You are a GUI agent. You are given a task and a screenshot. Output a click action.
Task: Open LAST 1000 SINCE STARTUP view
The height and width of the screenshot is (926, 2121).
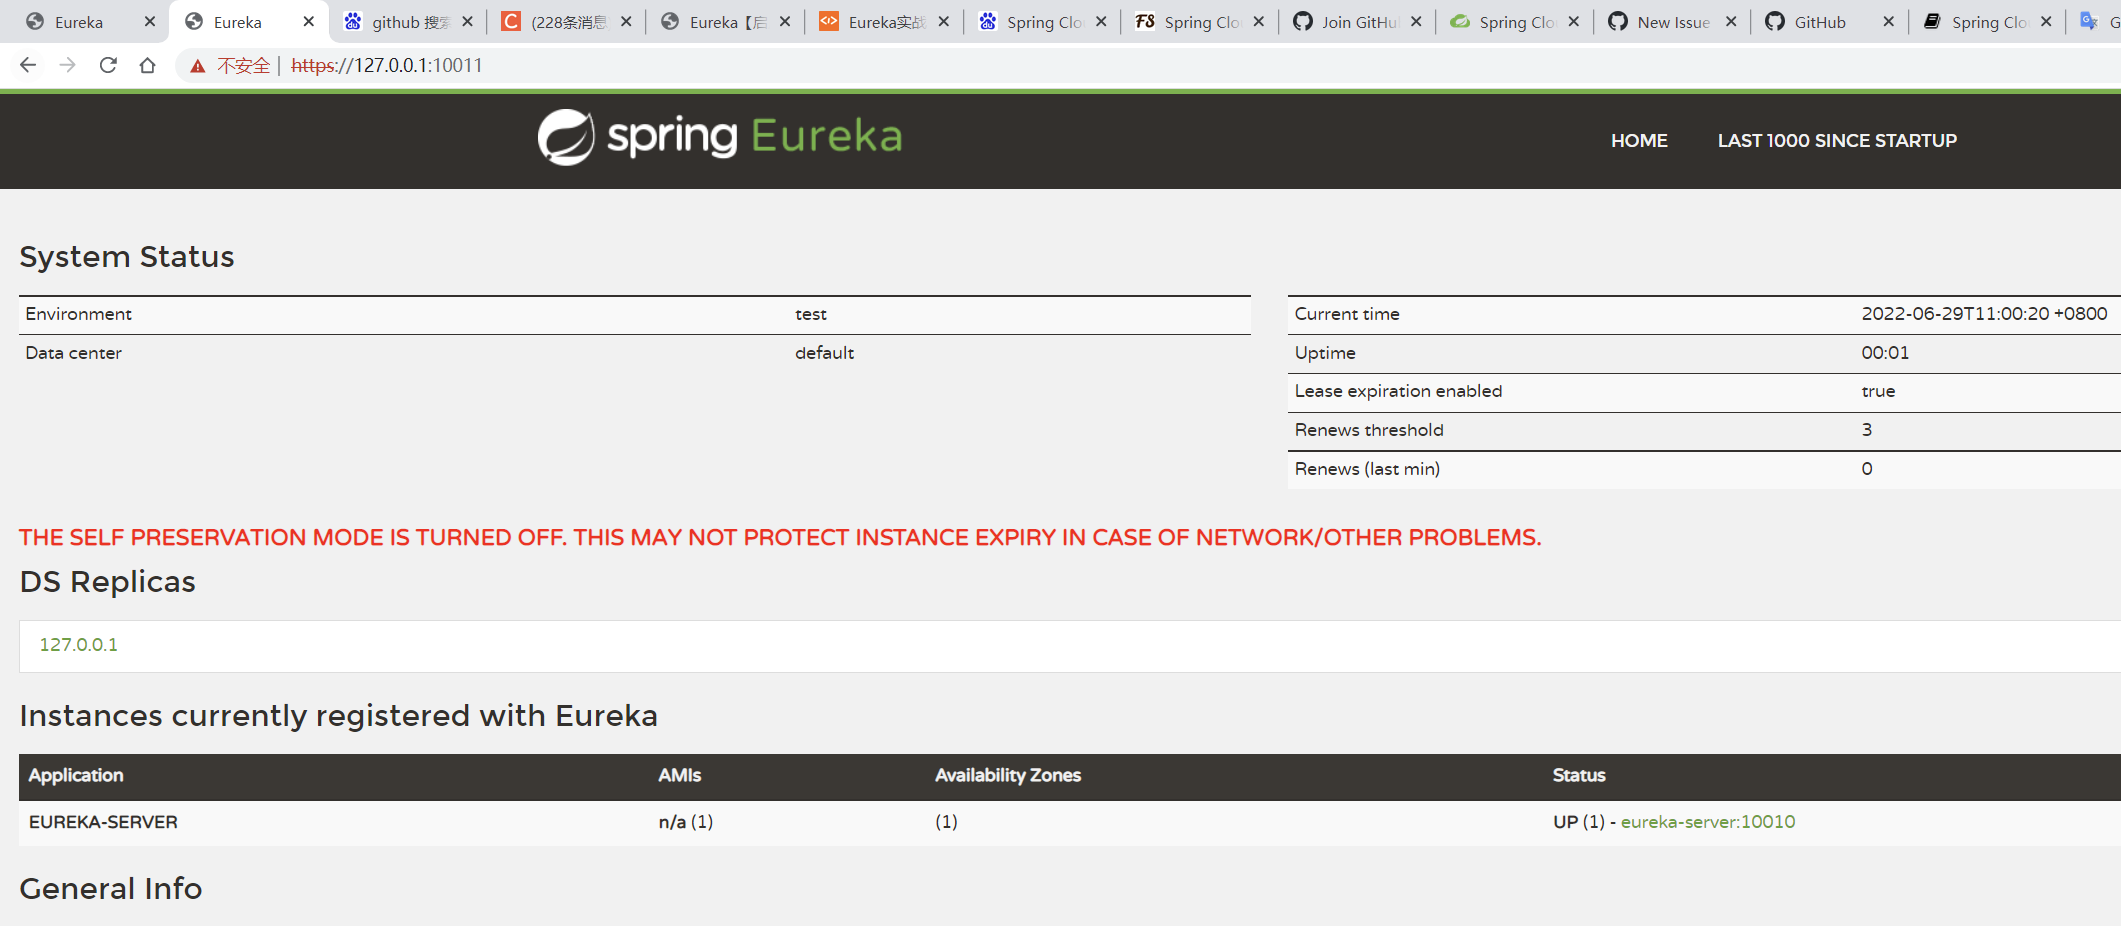coord(1837,140)
